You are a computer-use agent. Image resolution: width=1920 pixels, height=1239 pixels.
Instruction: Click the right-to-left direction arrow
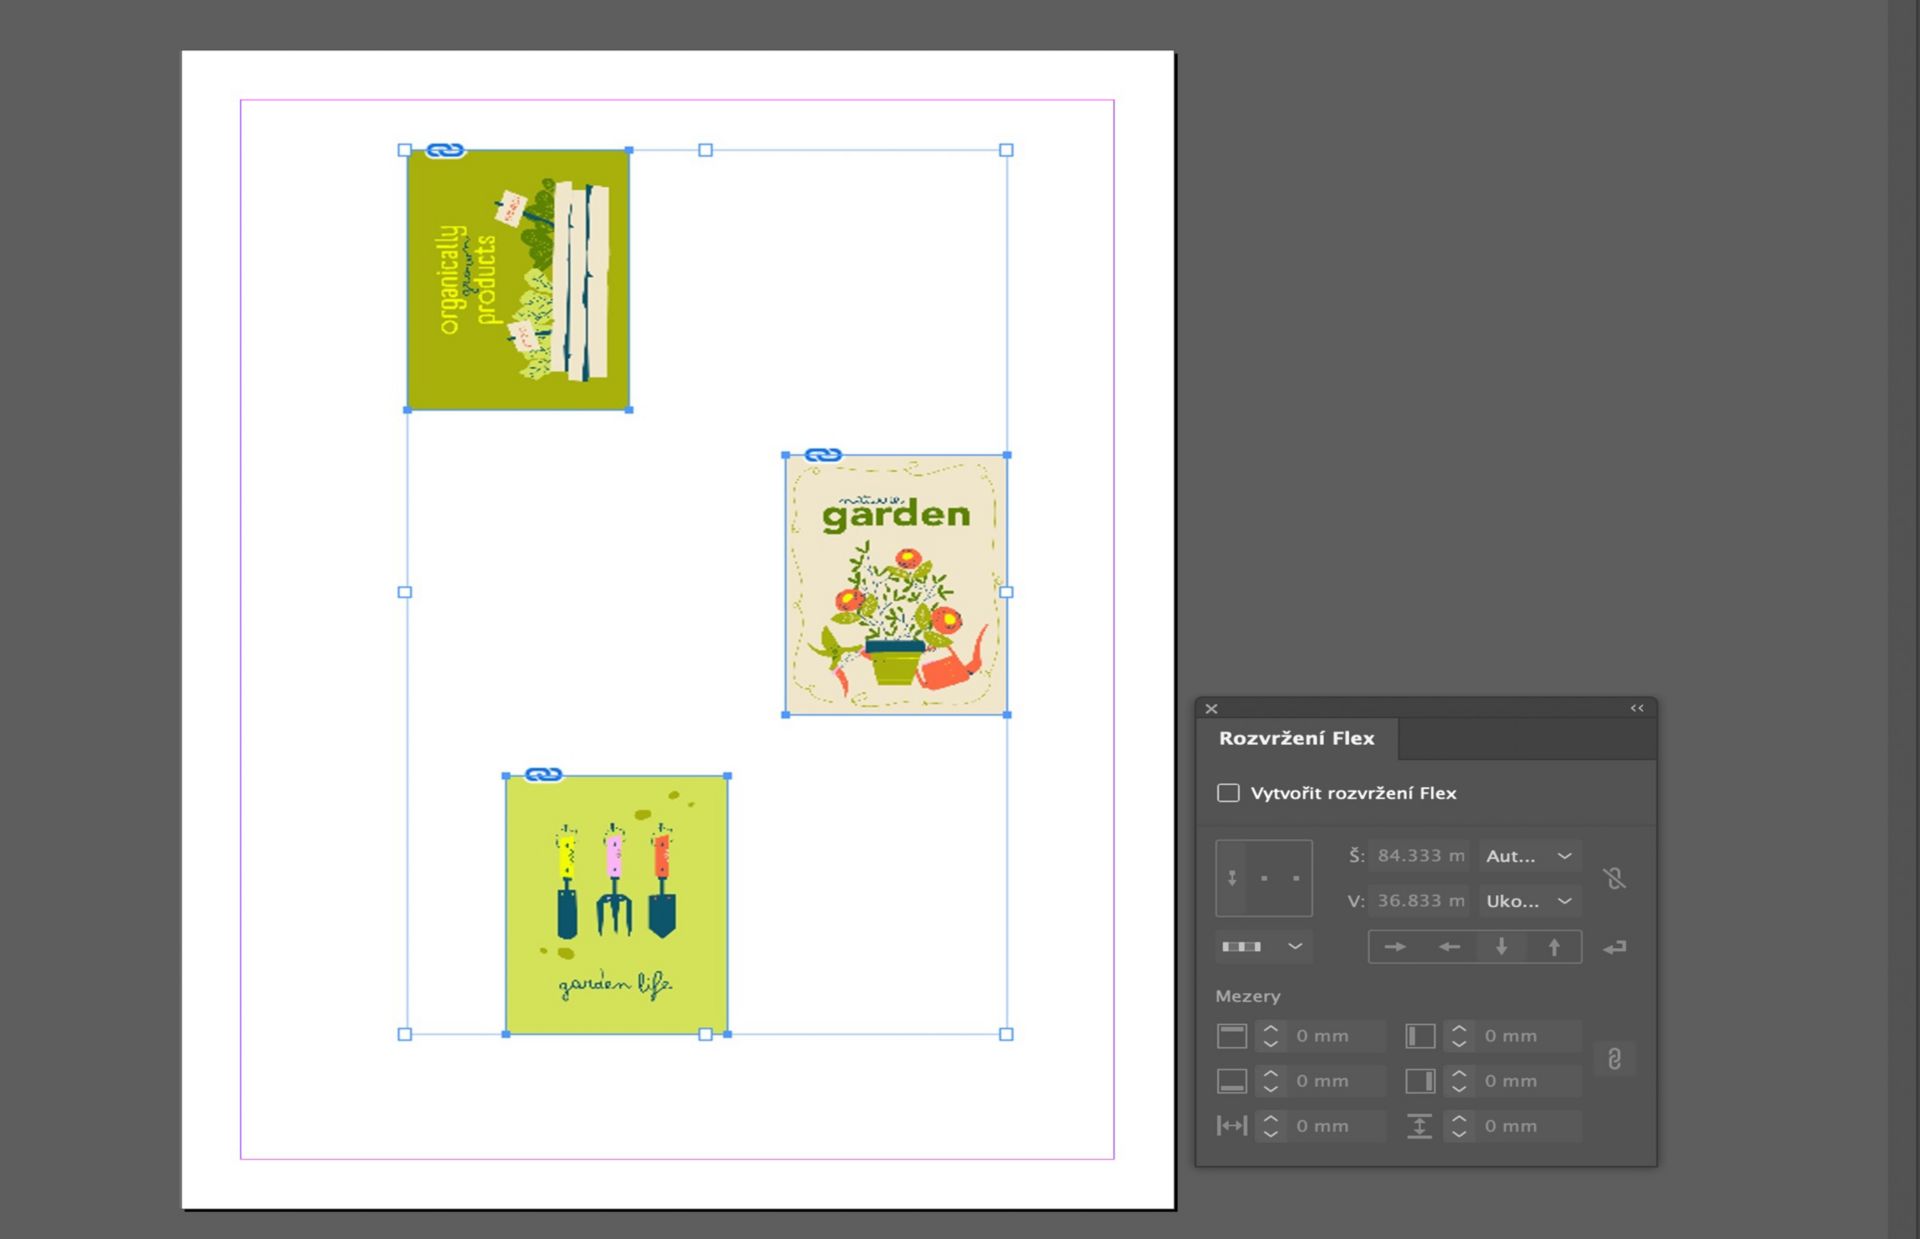(1449, 947)
